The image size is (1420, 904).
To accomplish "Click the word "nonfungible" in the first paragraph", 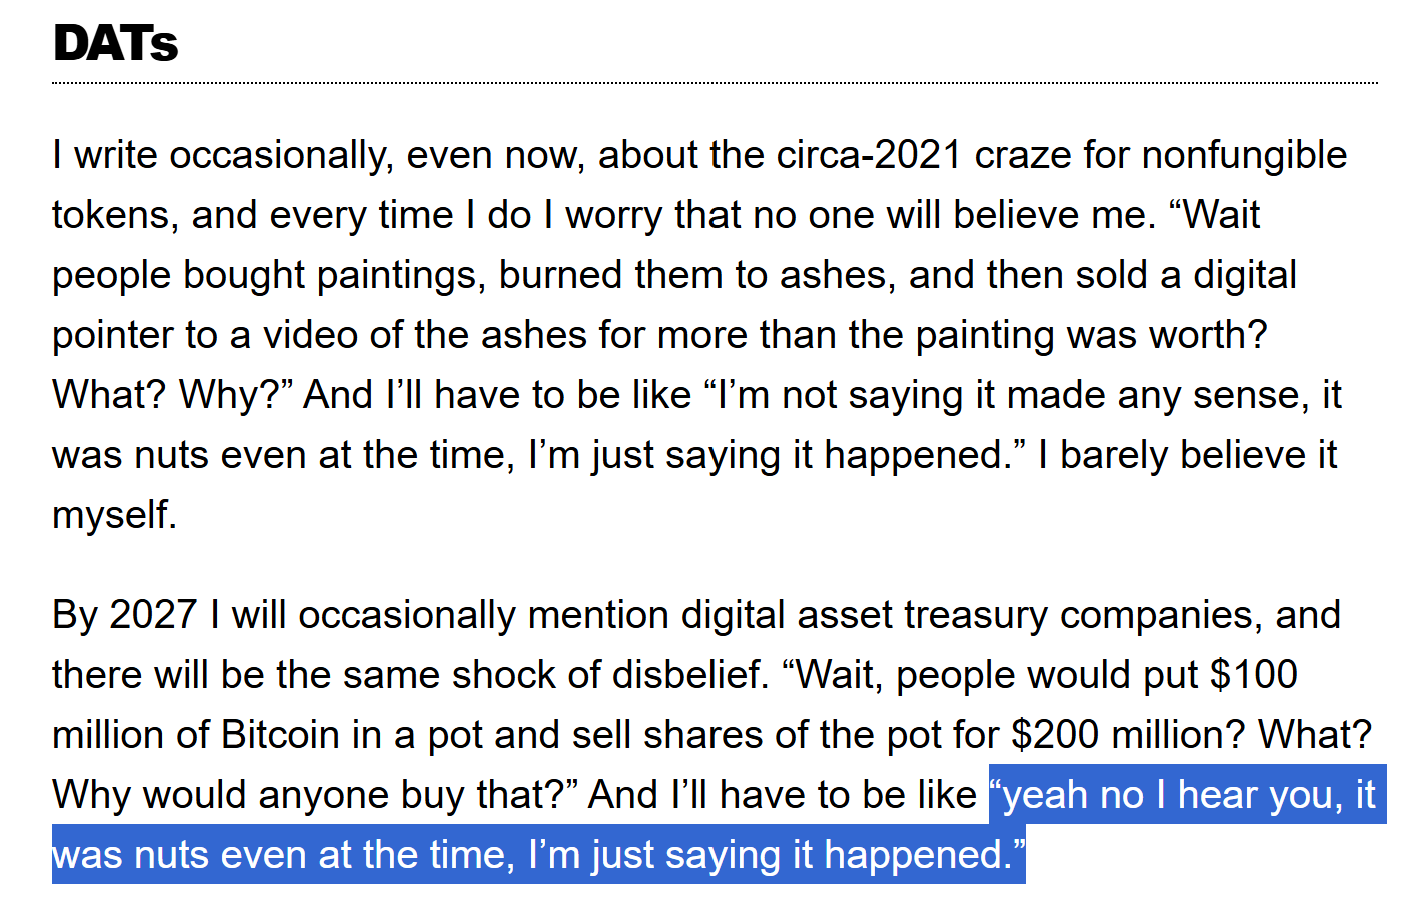I will [x=1244, y=156].
